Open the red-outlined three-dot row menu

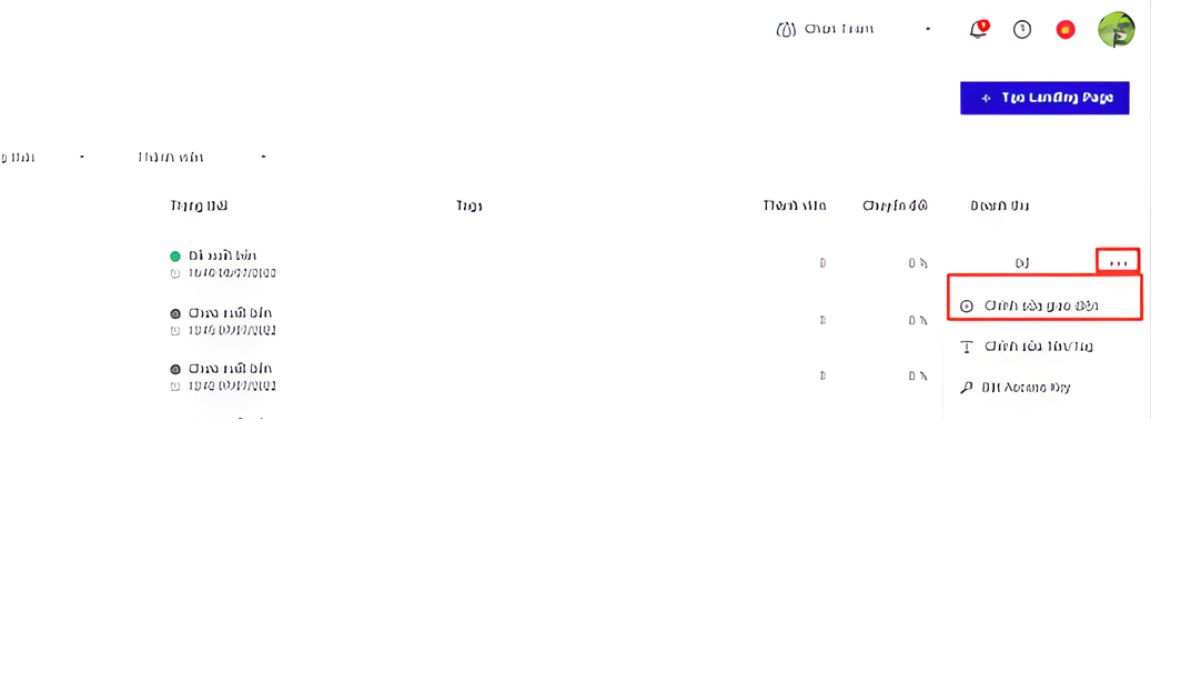click(x=1118, y=263)
